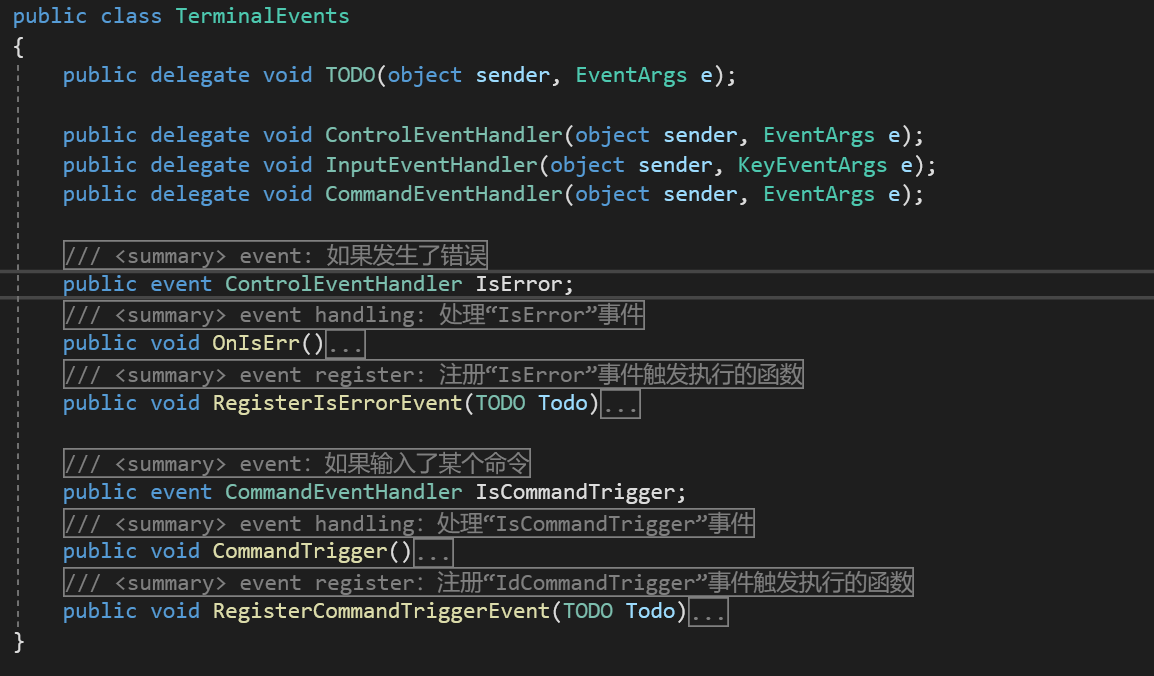
Task: Click the Todo parameter in RegisterCommandTriggerEvent
Action: coord(651,611)
